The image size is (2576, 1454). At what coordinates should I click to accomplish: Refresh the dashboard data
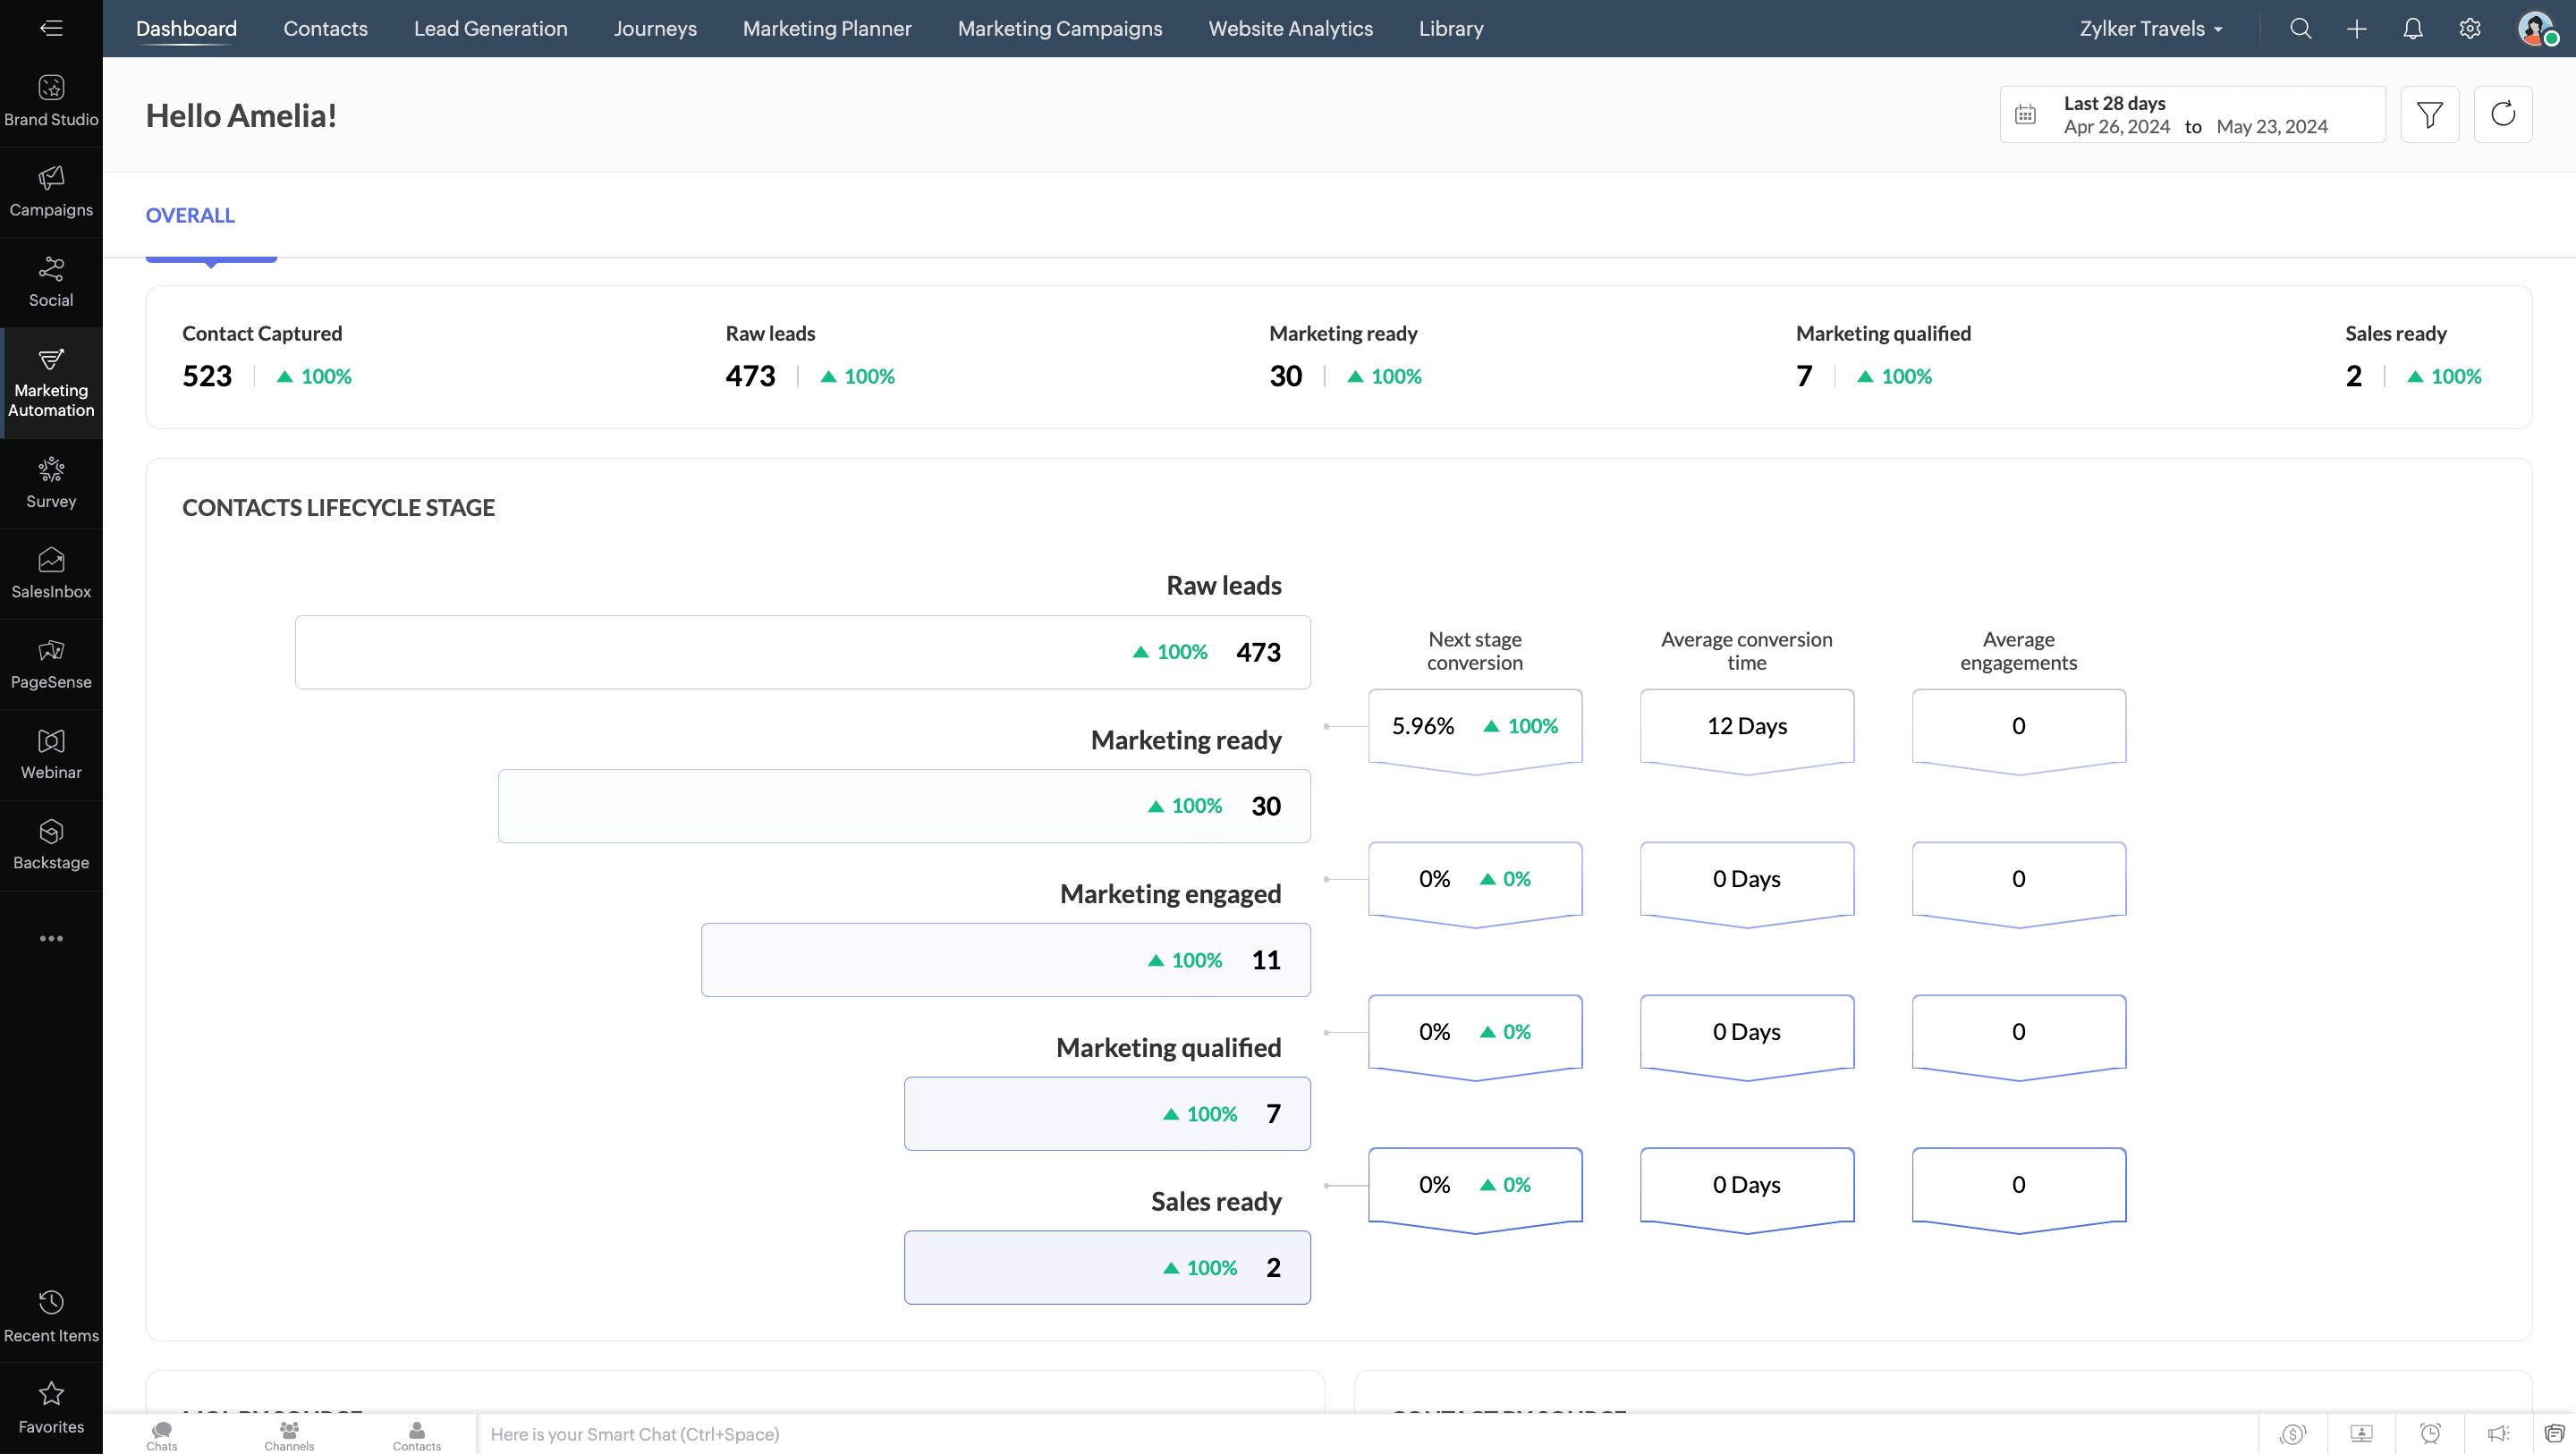[2502, 115]
